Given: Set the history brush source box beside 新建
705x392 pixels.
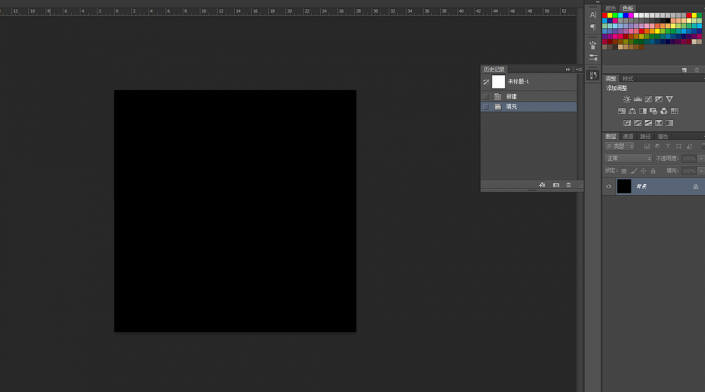Looking at the screenshot, I should point(486,96).
